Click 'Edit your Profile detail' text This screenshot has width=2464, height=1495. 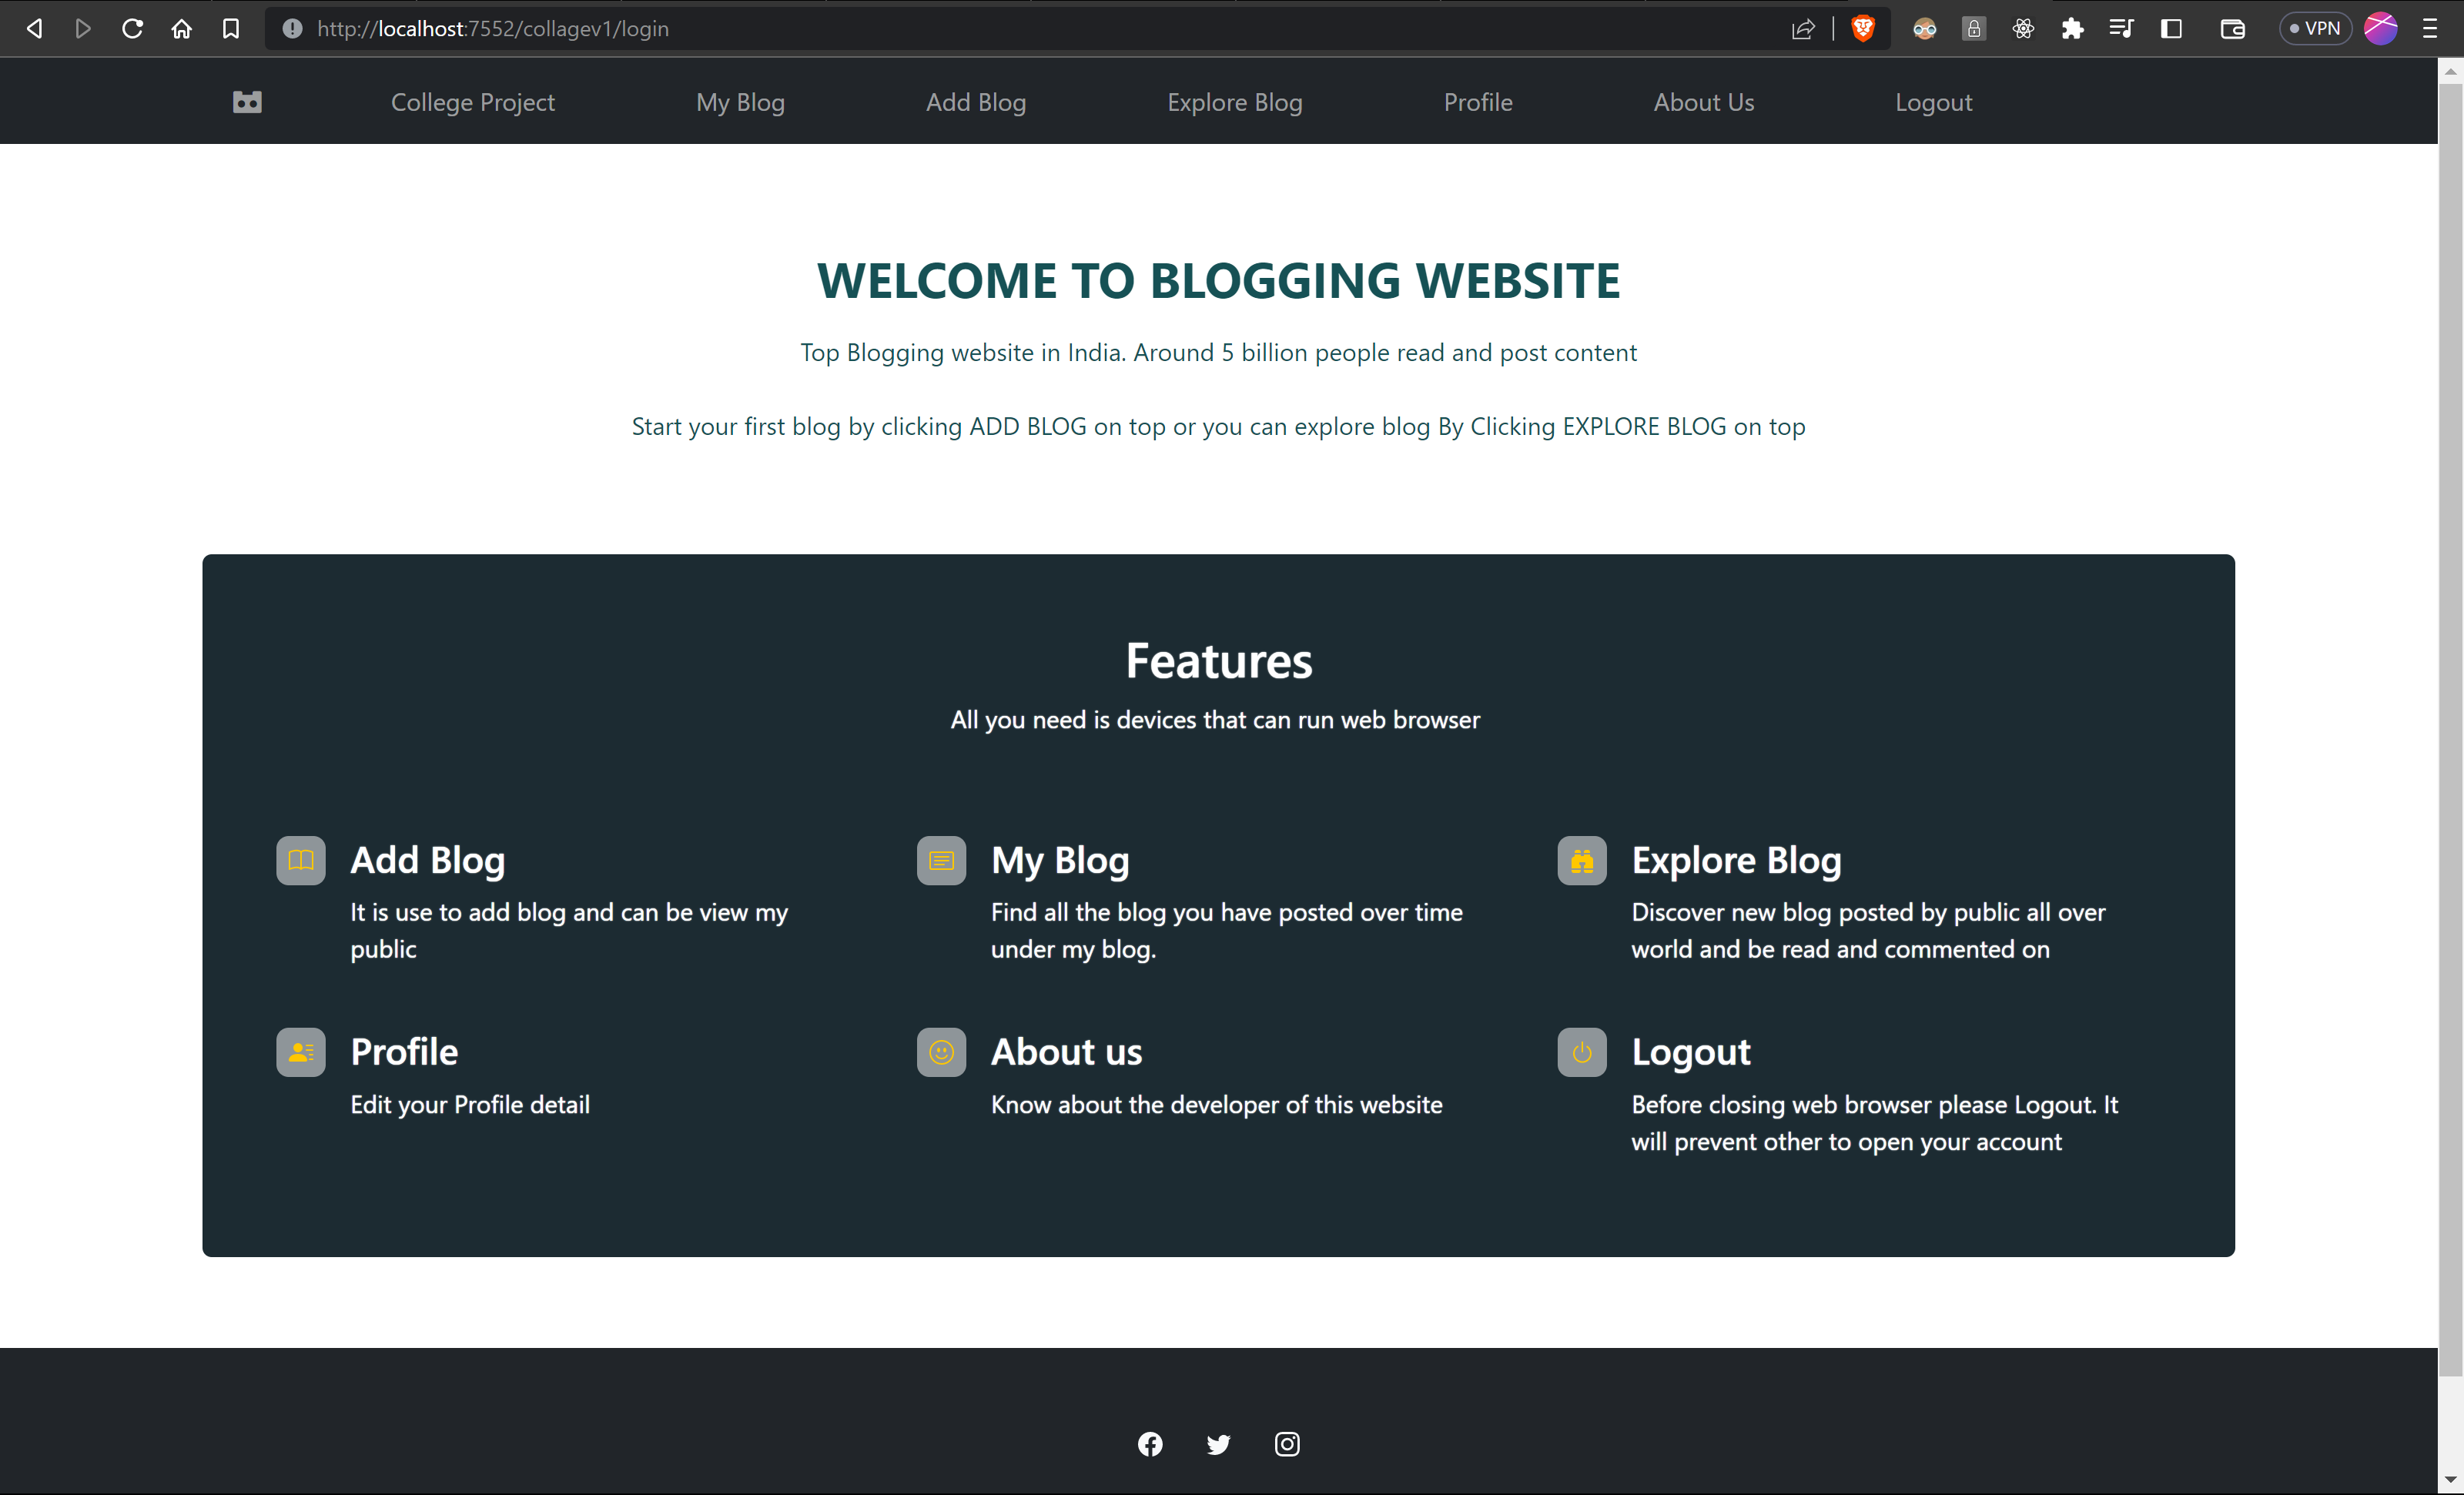pyautogui.click(x=470, y=1105)
